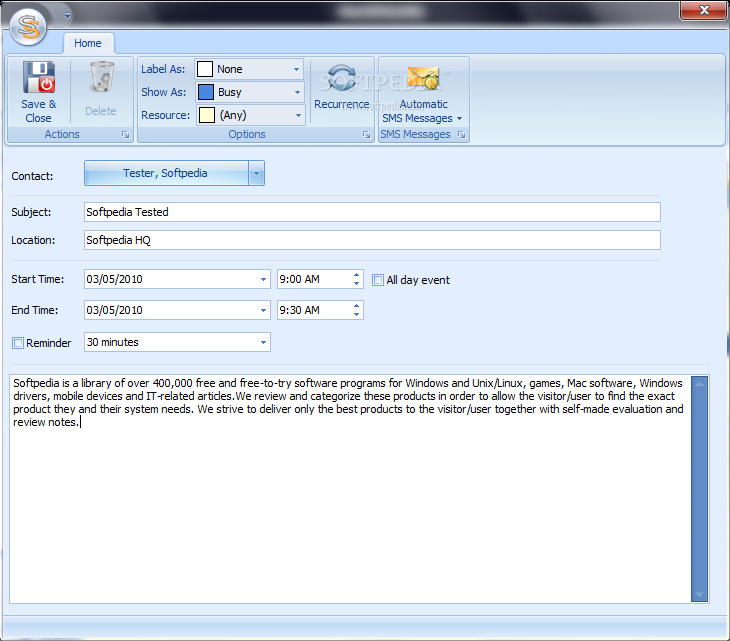The width and height of the screenshot is (730, 641).
Task: Click the Automatic SMS Messages envelope icon
Action: coord(423,78)
